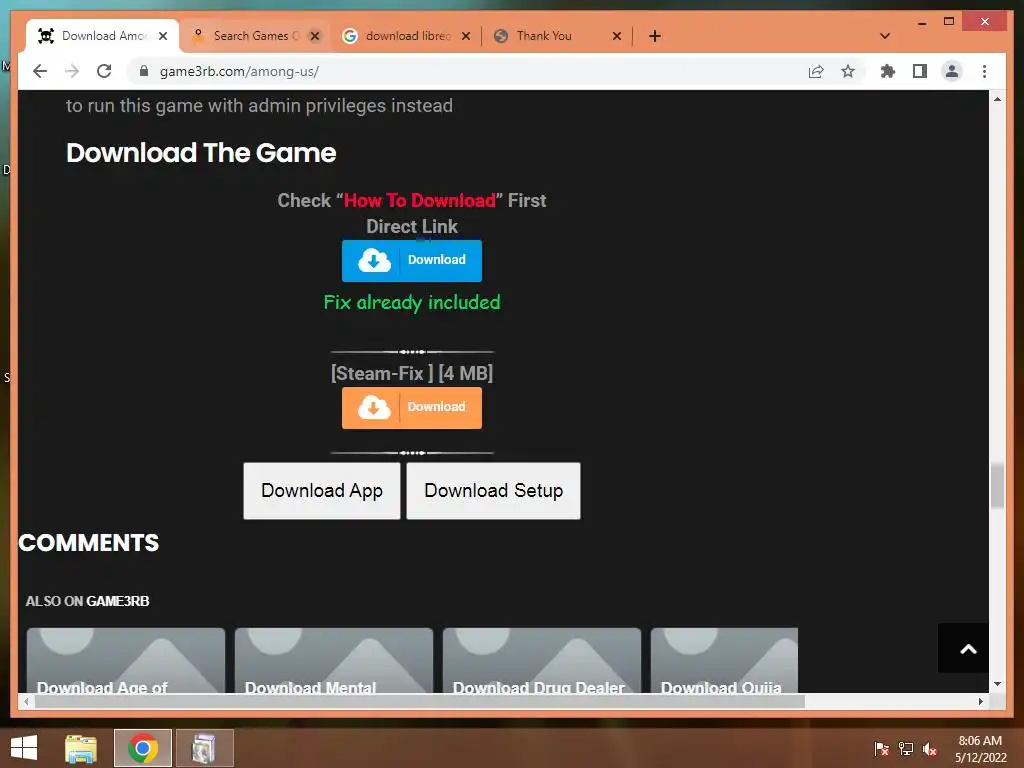Expand the tab search chevron
Screen dimensions: 1024x768
pos(885,36)
